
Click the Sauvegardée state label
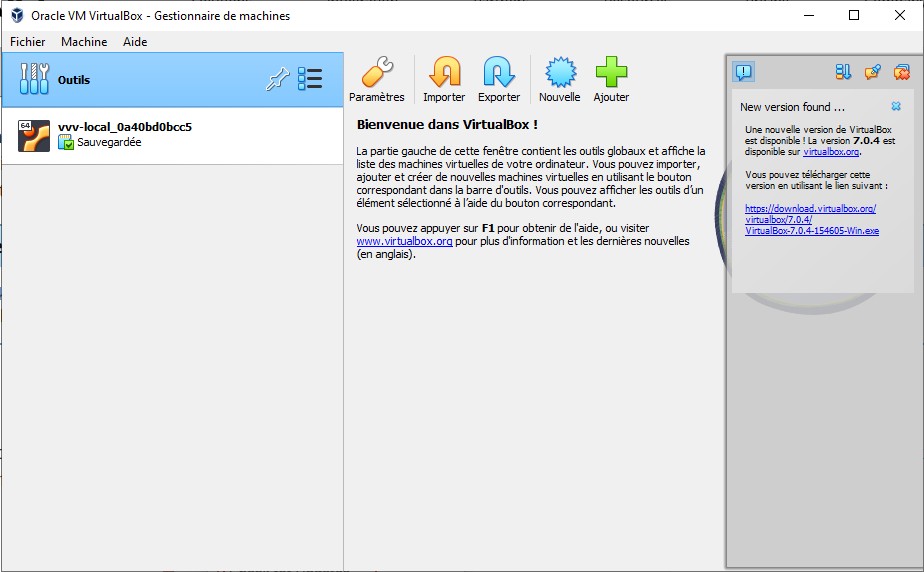tap(109, 142)
